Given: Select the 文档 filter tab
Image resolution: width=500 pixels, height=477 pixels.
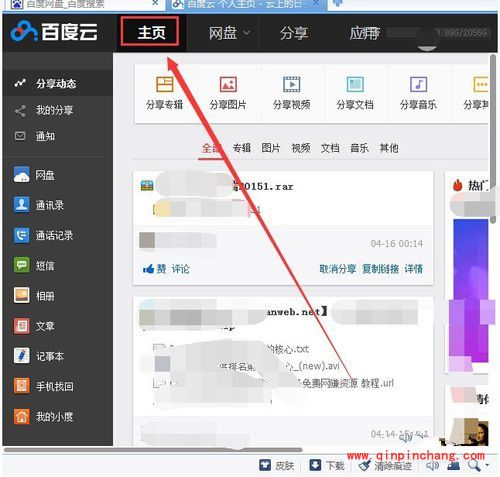Looking at the screenshot, I should tap(330, 148).
